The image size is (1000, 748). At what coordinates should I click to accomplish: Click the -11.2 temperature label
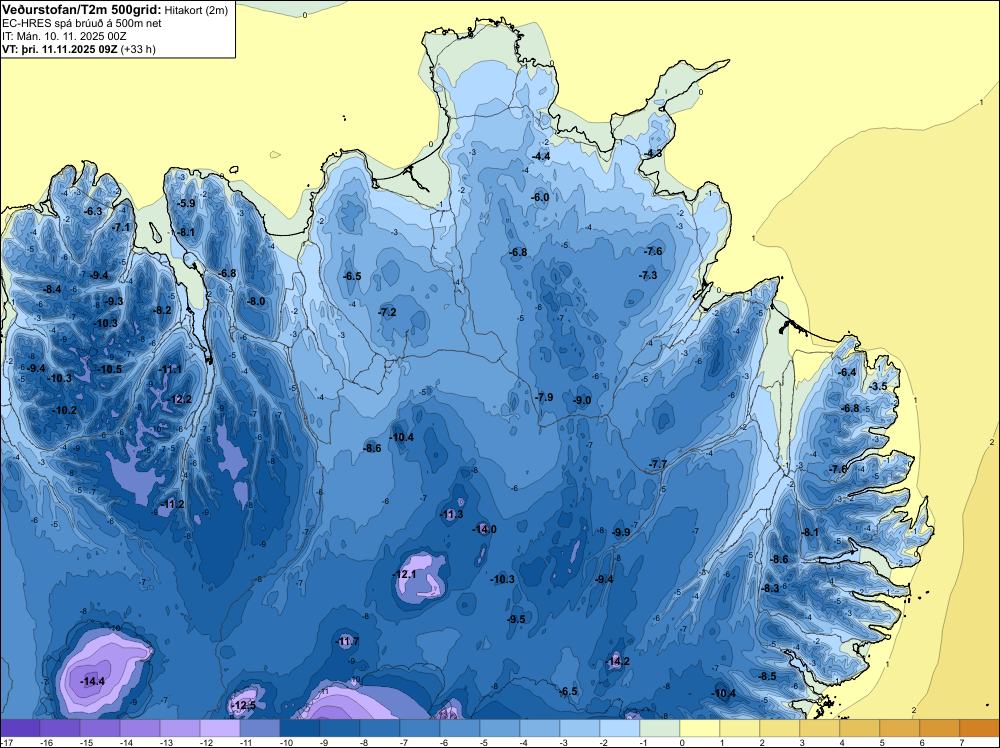pyautogui.click(x=172, y=504)
